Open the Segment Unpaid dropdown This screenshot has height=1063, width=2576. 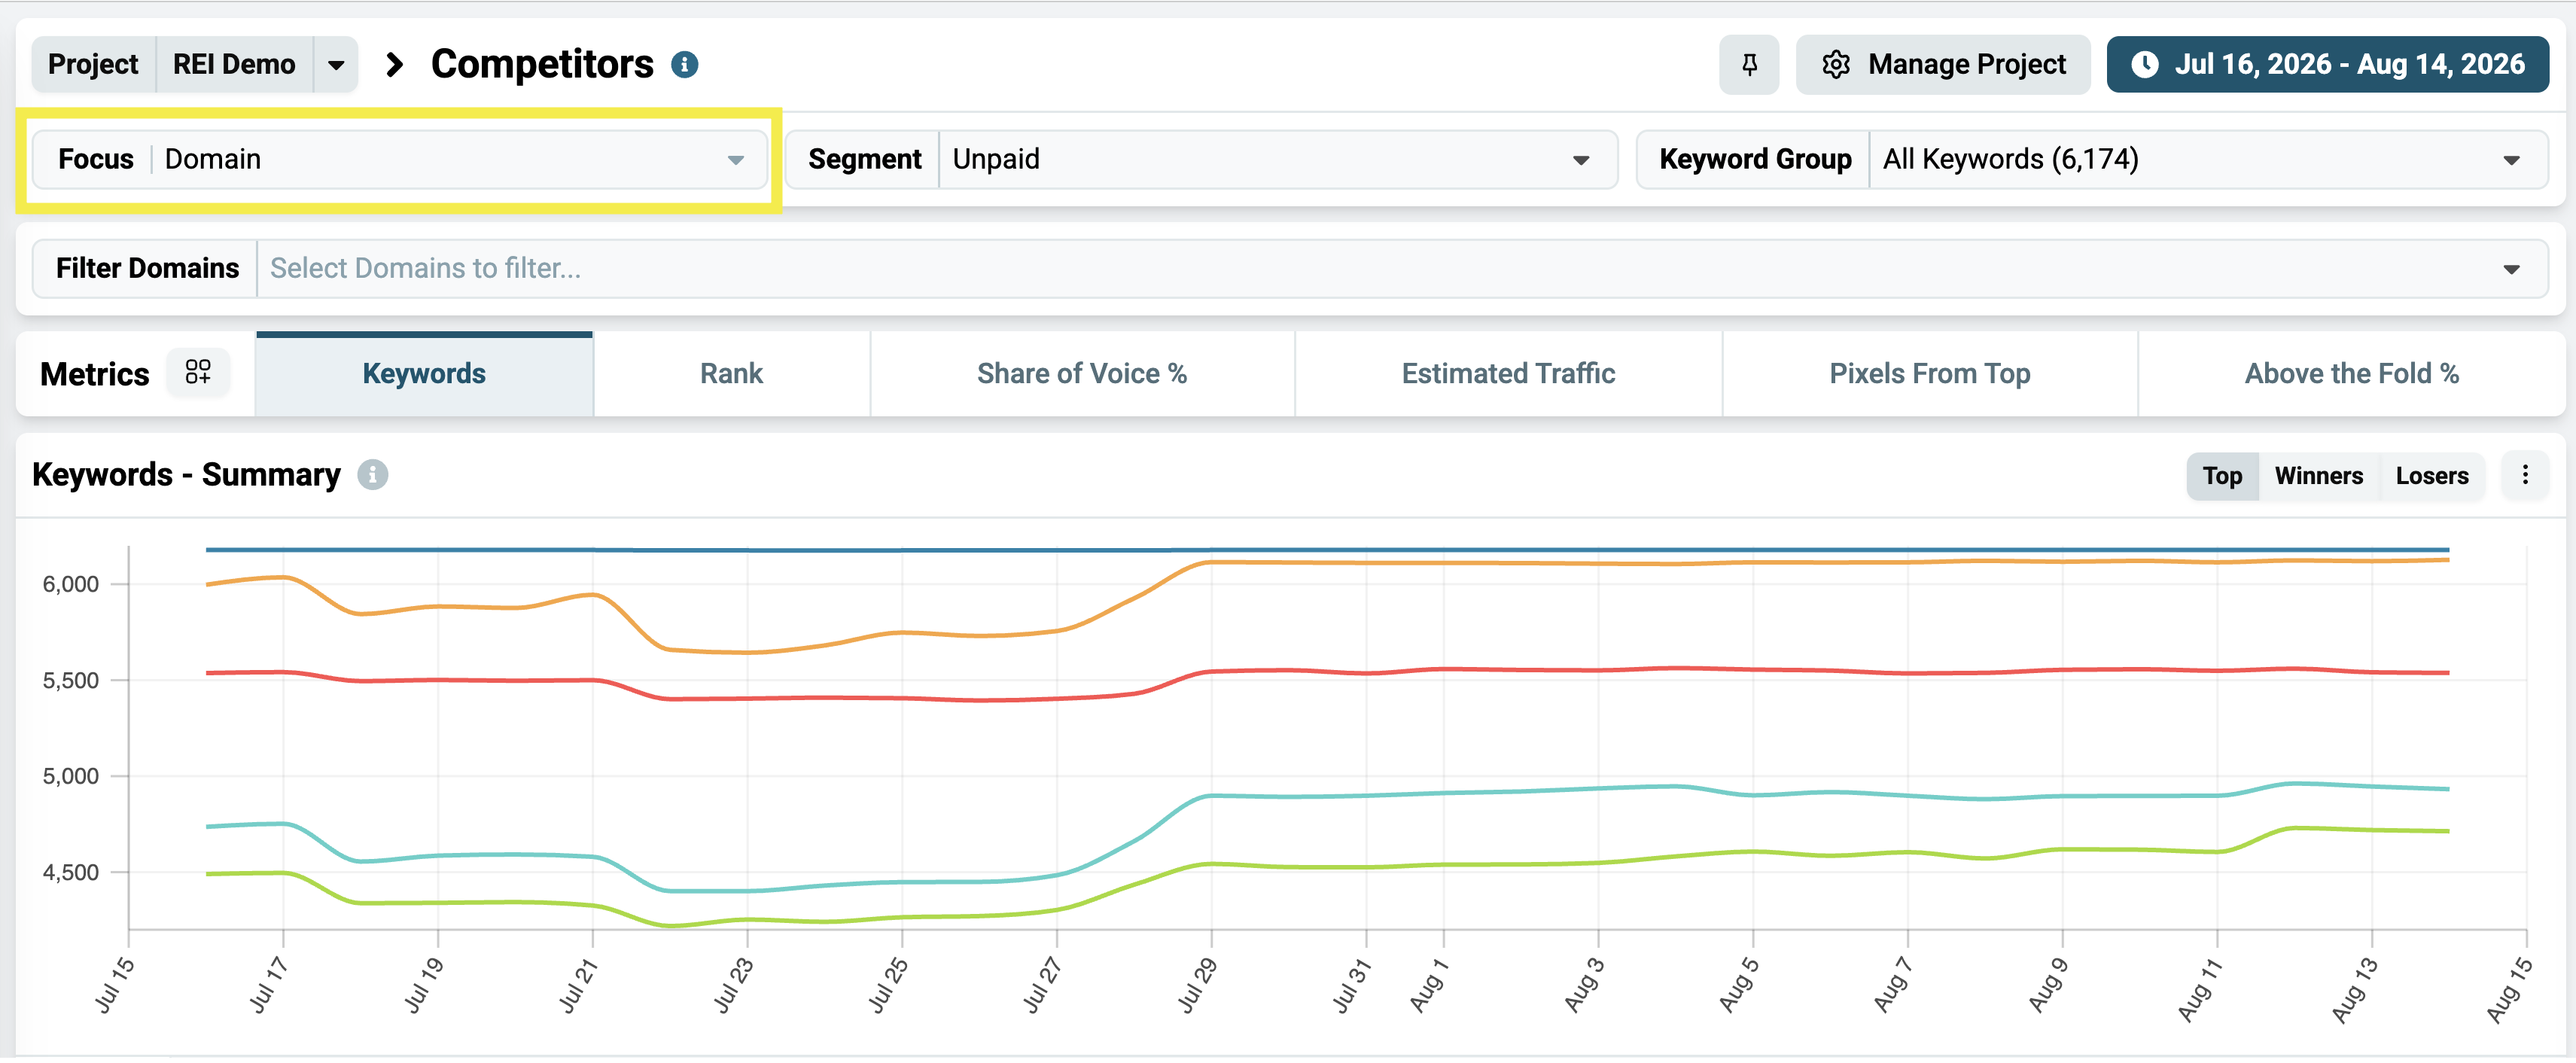click(x=1201, y=160)
